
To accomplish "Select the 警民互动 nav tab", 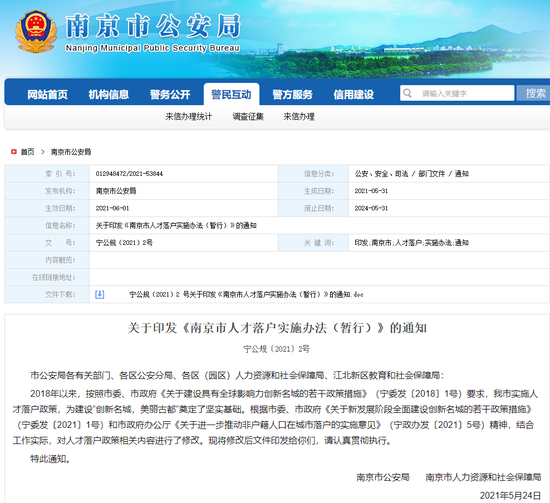I will (x=232, y=94).
